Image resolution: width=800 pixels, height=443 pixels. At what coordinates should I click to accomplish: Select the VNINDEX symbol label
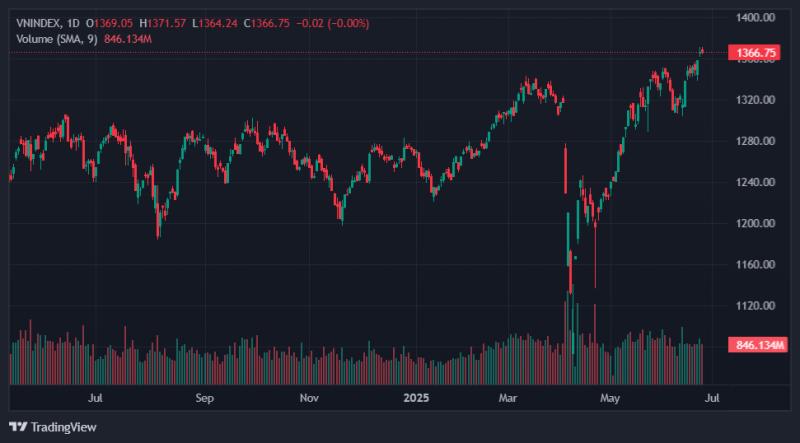[x=39, y=23]
